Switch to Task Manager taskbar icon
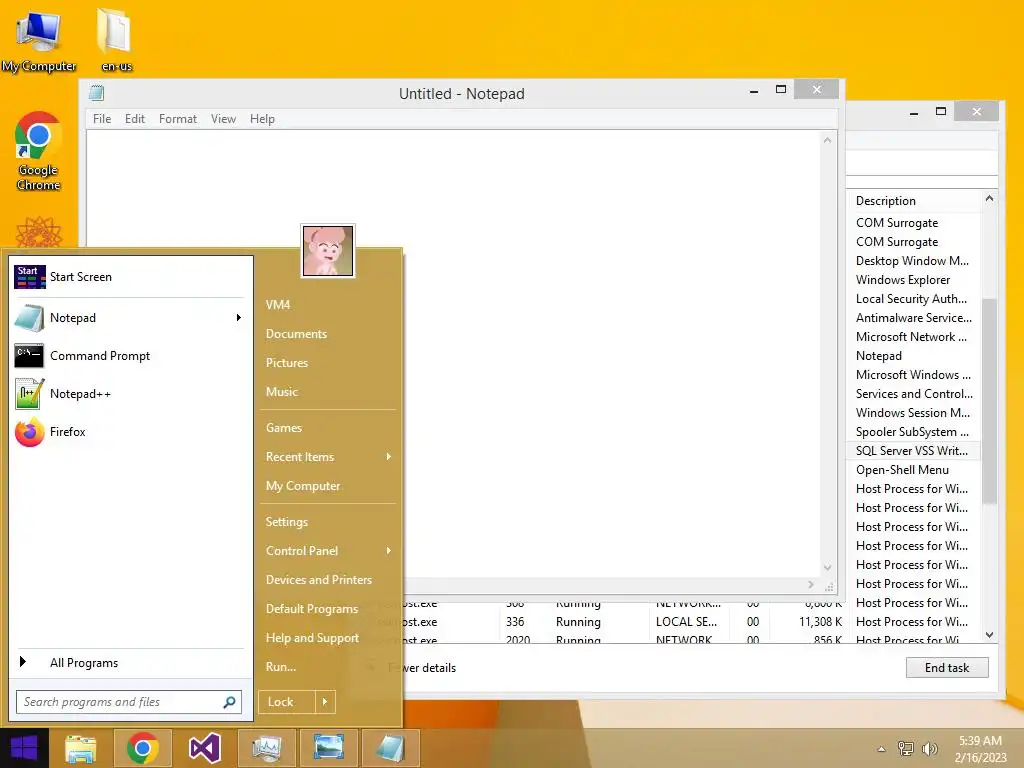Viewport: 1024px width, 768px height. (x=266, y=748)
